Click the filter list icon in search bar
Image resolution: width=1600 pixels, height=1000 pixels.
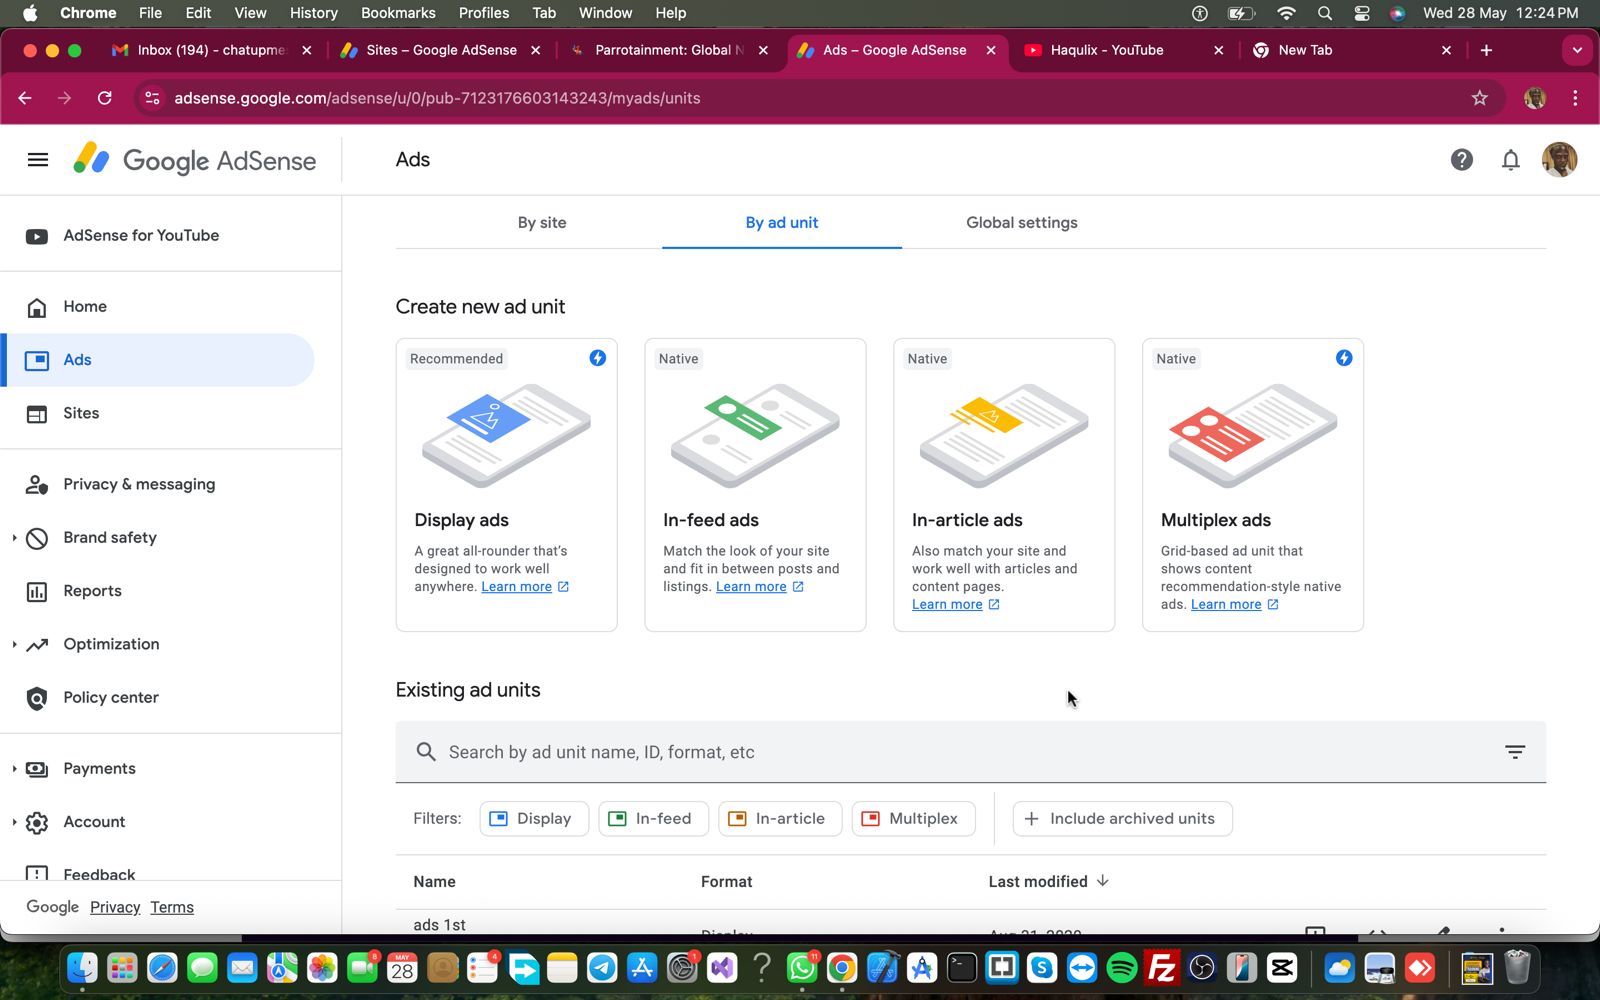[x=1514, y=752]
